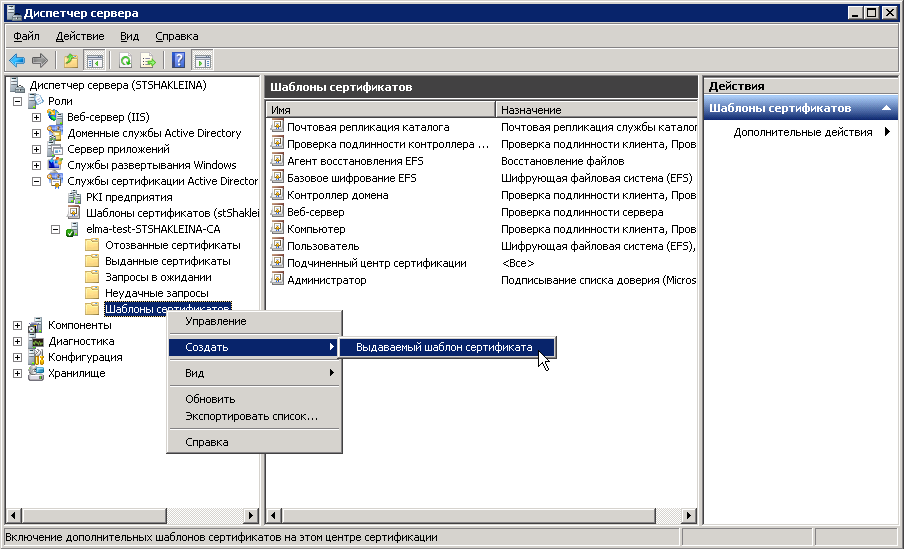This screenshot has height=549, width=904.
Task: Select Обновить in the context menu
Action: click(210, 399)
